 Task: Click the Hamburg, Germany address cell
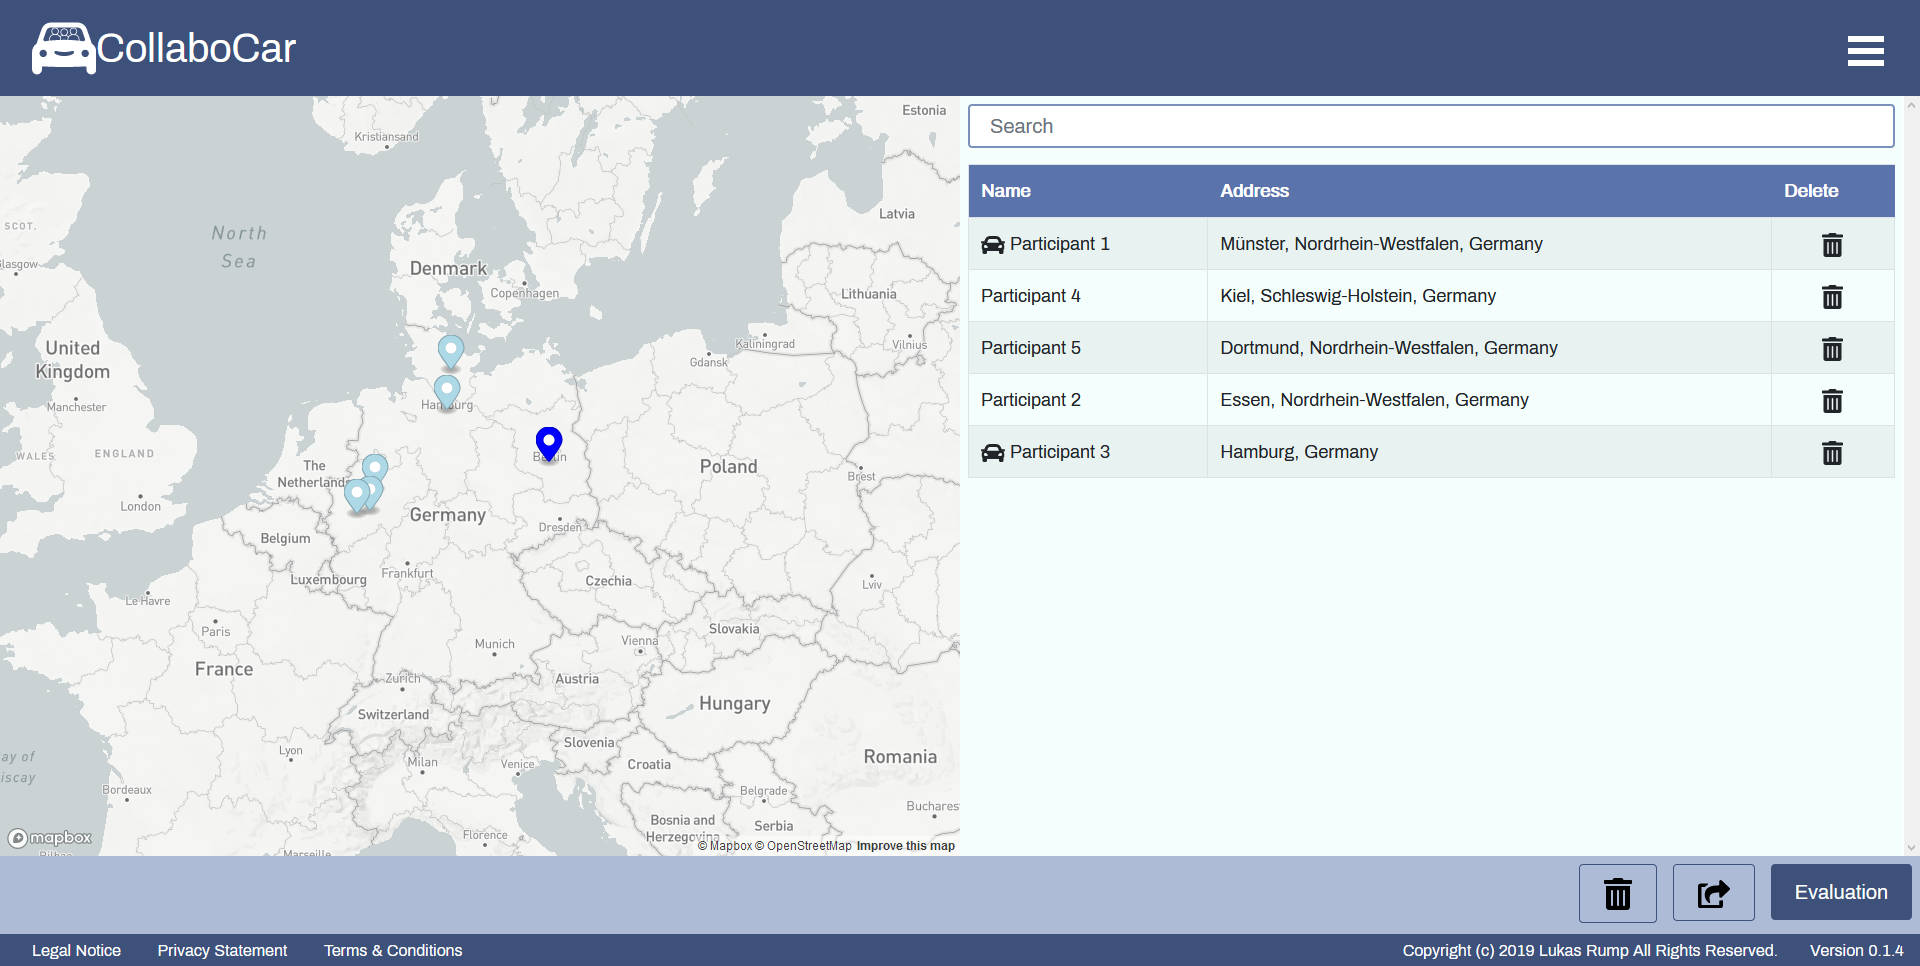(x=1489, y=452)
